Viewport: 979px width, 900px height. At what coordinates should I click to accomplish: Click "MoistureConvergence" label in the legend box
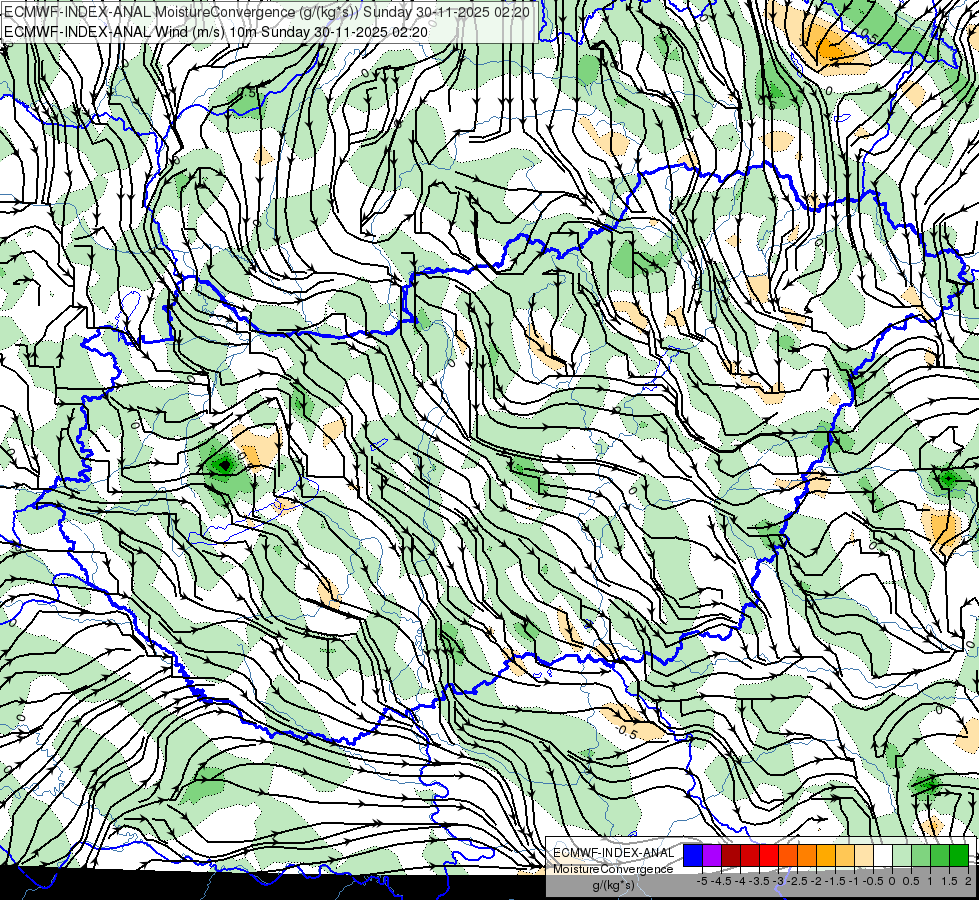point(613,869)
